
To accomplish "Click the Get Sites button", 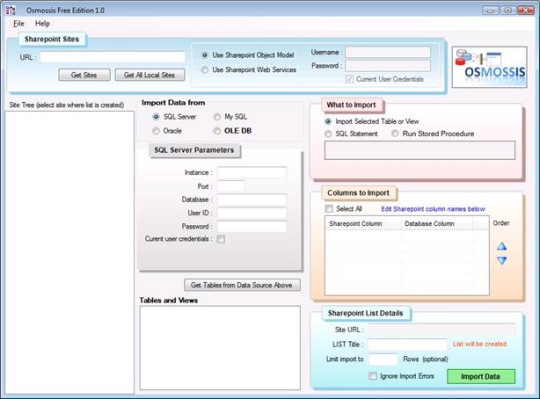I will (84, 75).
